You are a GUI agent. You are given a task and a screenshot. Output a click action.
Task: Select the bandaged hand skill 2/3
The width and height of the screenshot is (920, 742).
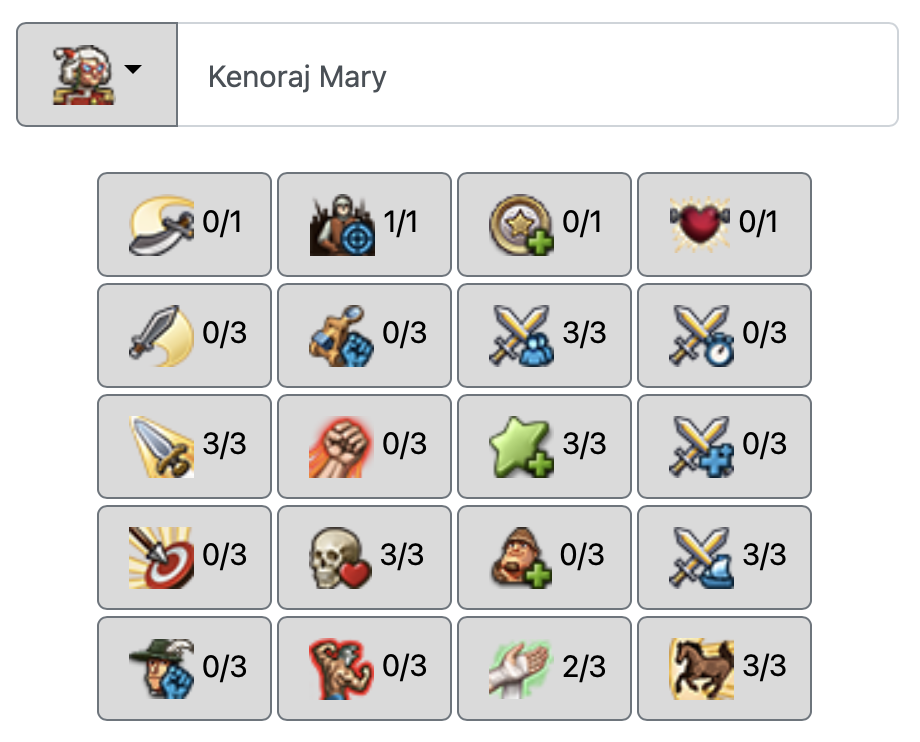click(x=544, y=668)
